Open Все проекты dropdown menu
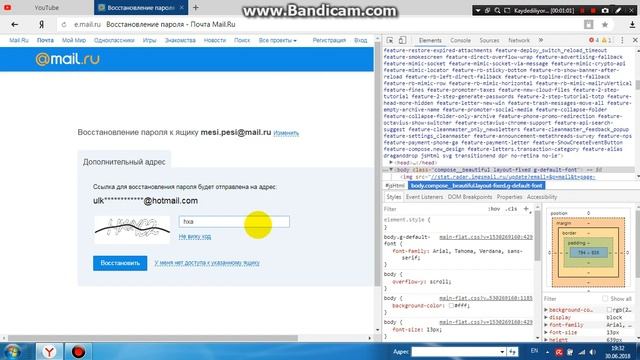640x360 pixels. tap(278, 40)
